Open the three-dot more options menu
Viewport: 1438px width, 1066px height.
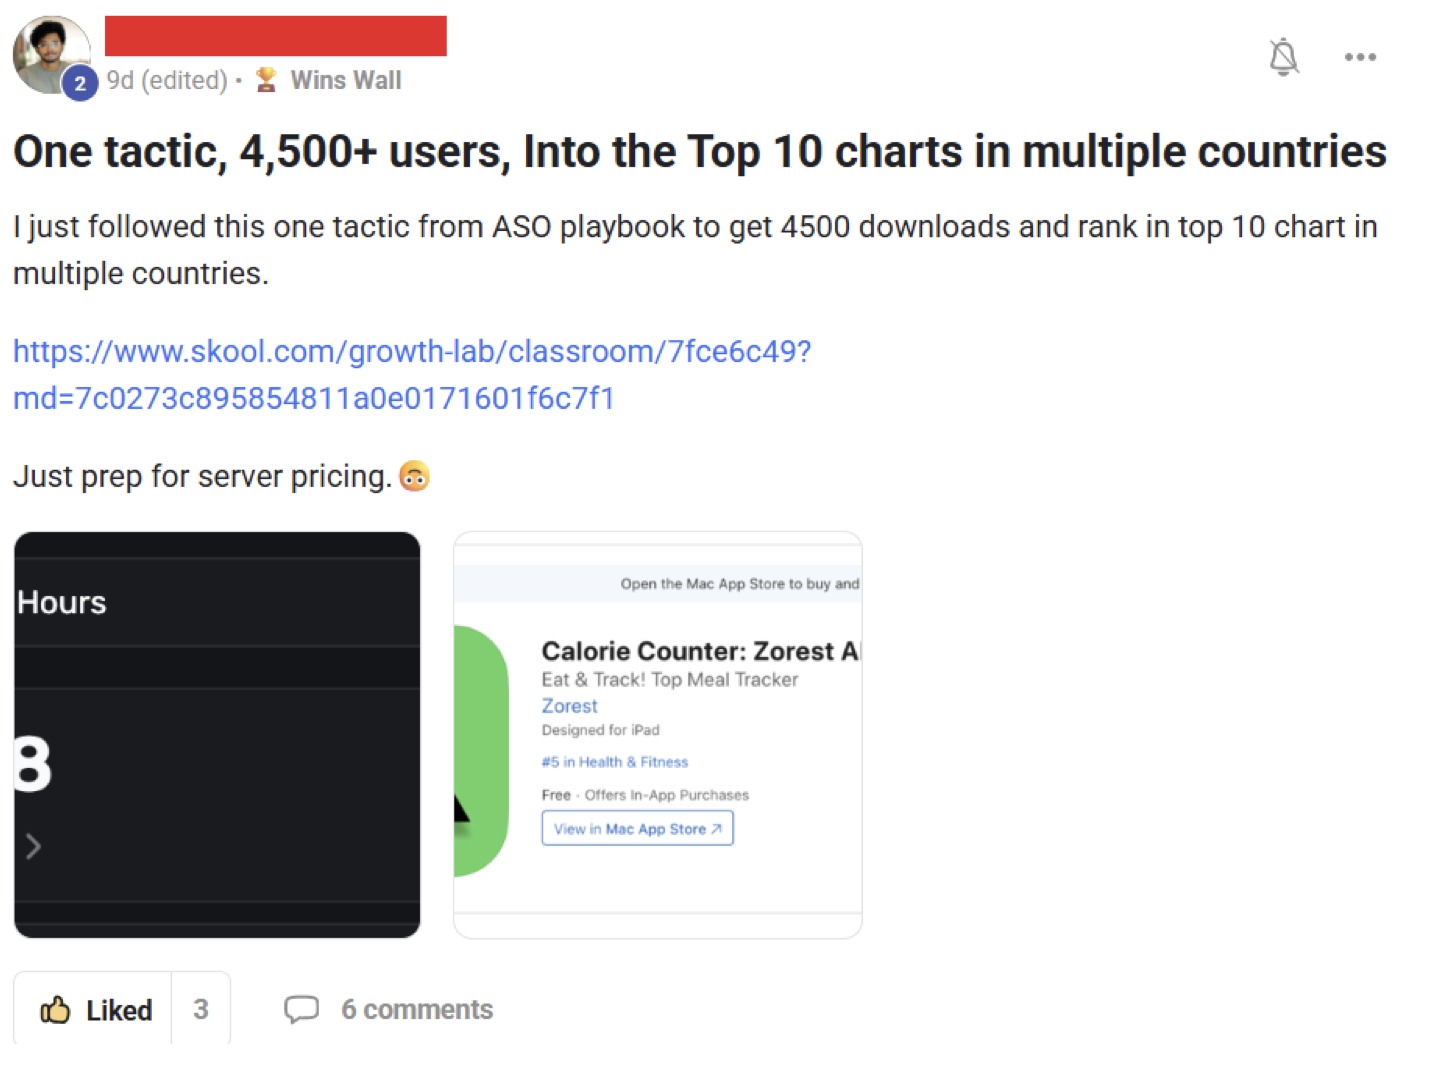1360,57
